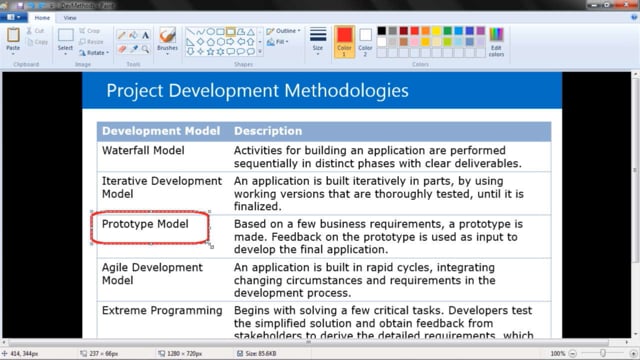Screen dimensions: 640x360
Task: Click the Crop button
Action: coord(90,31)
